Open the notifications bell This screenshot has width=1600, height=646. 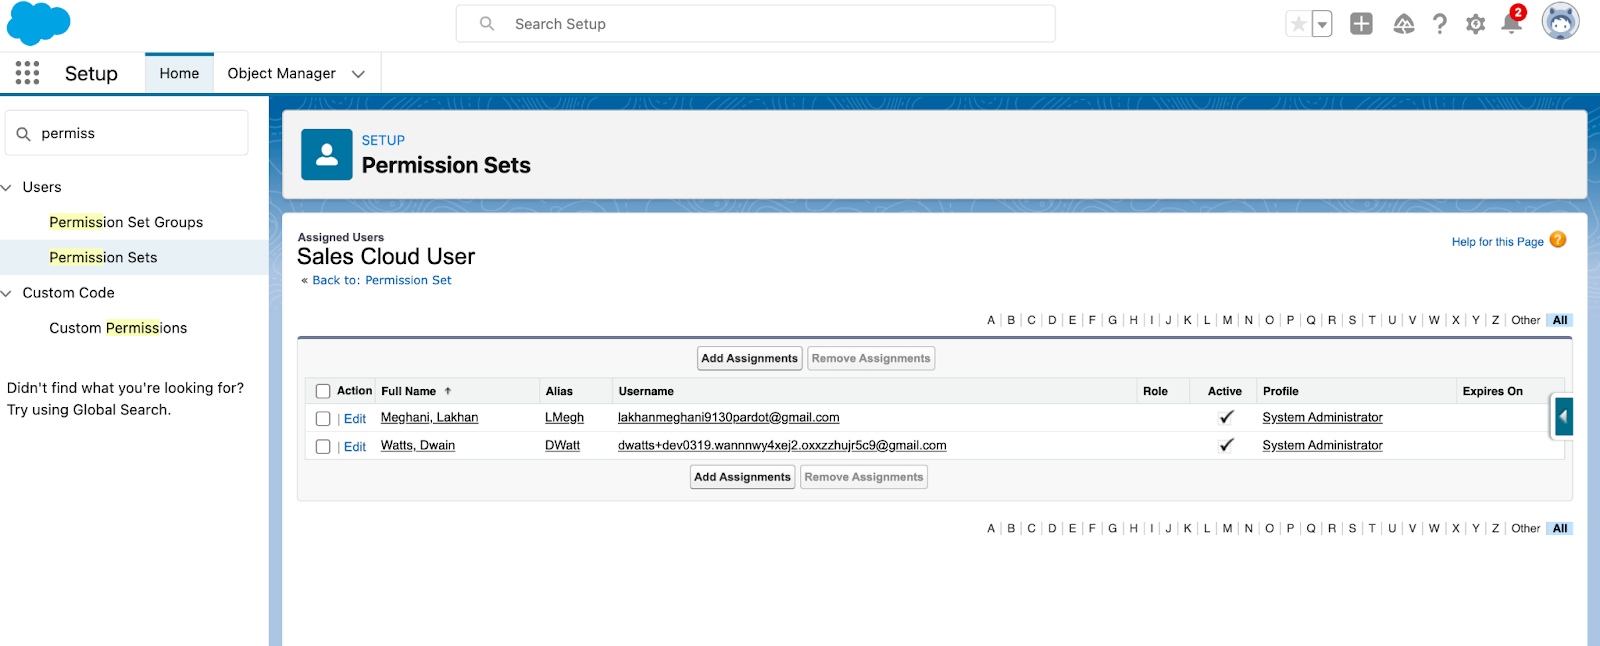click(1512, 22)
